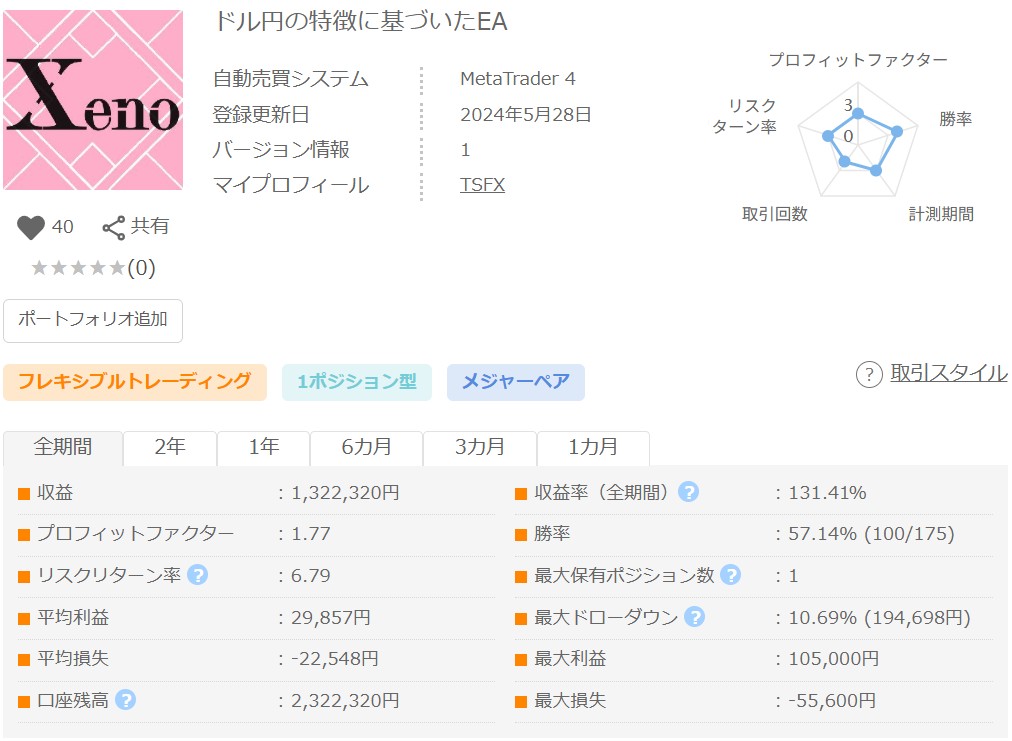Click help icon beside 最大ドローダウン
The width and height of the screenshot is (1012, 741).
coord(694,617)
